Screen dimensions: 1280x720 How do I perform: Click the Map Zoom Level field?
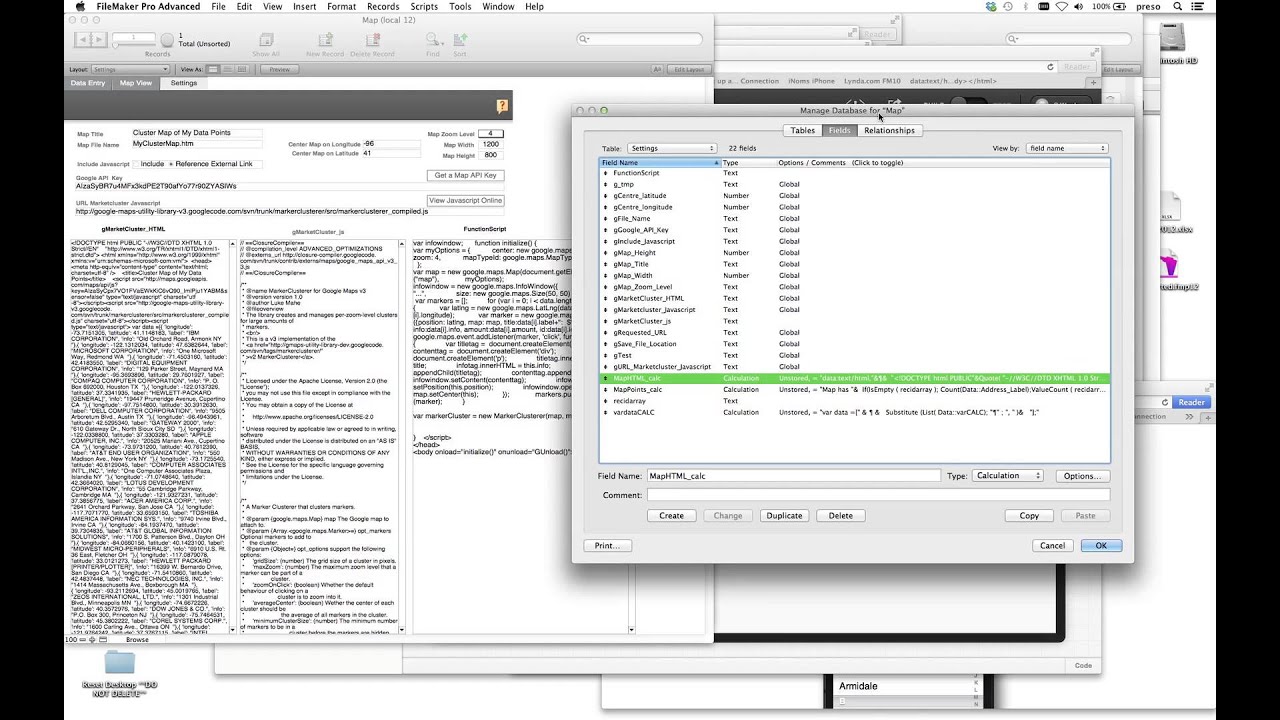click(x=490, y=133)
